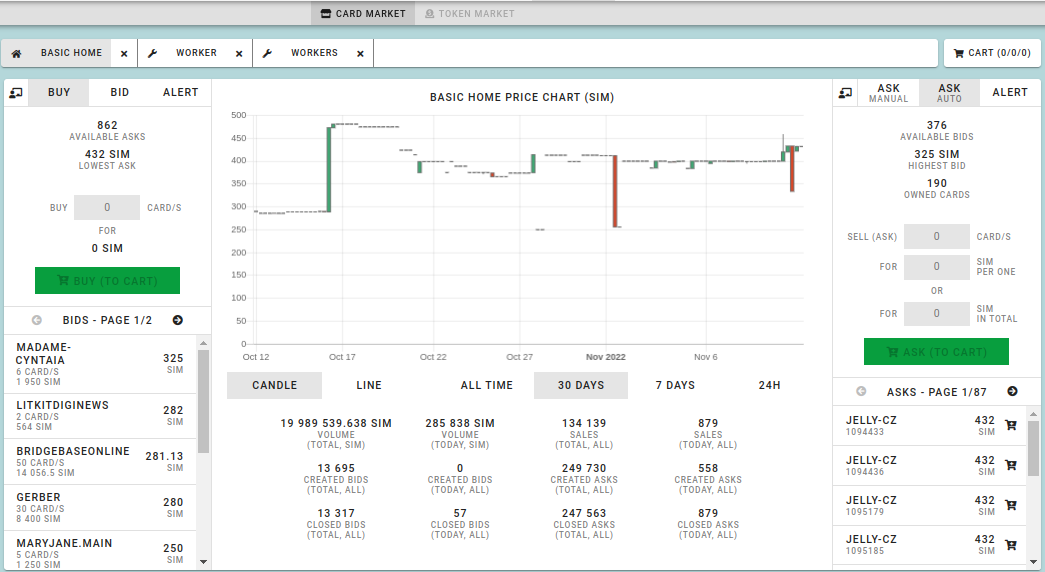Add JELLY-CZ card 1094433 to cart
This screenshot has width=1045, height=572.
click(1010, 426)
